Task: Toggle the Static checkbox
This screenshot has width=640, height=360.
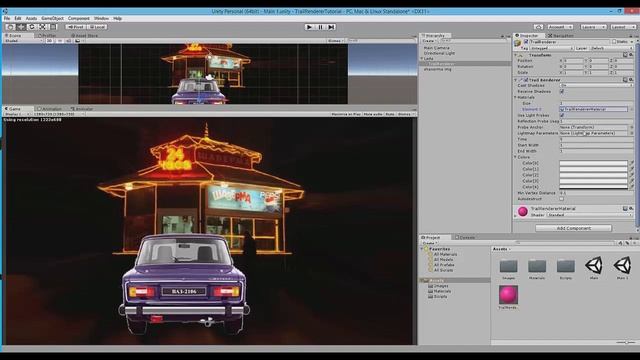Action: point(614,42)
